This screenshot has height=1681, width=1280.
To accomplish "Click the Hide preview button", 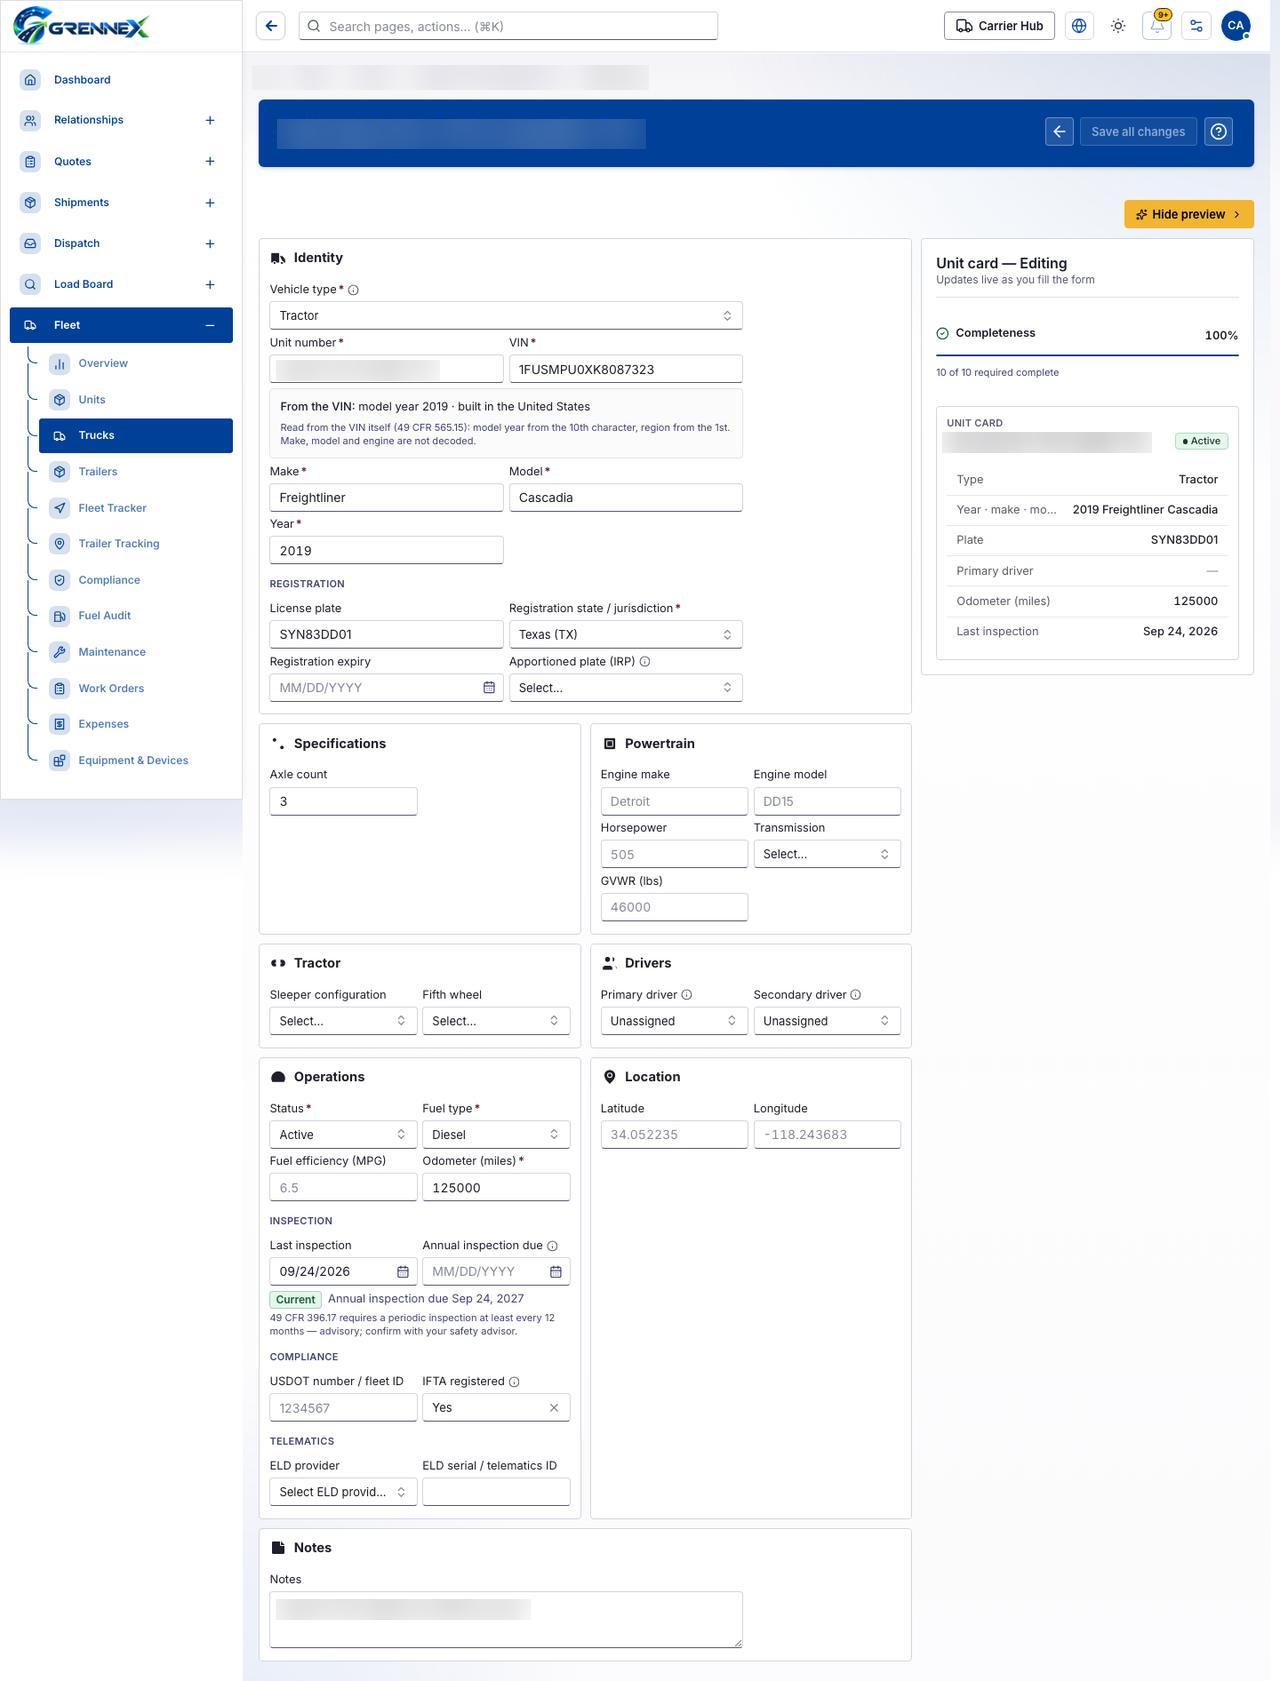I will [x=1189, y=214].
